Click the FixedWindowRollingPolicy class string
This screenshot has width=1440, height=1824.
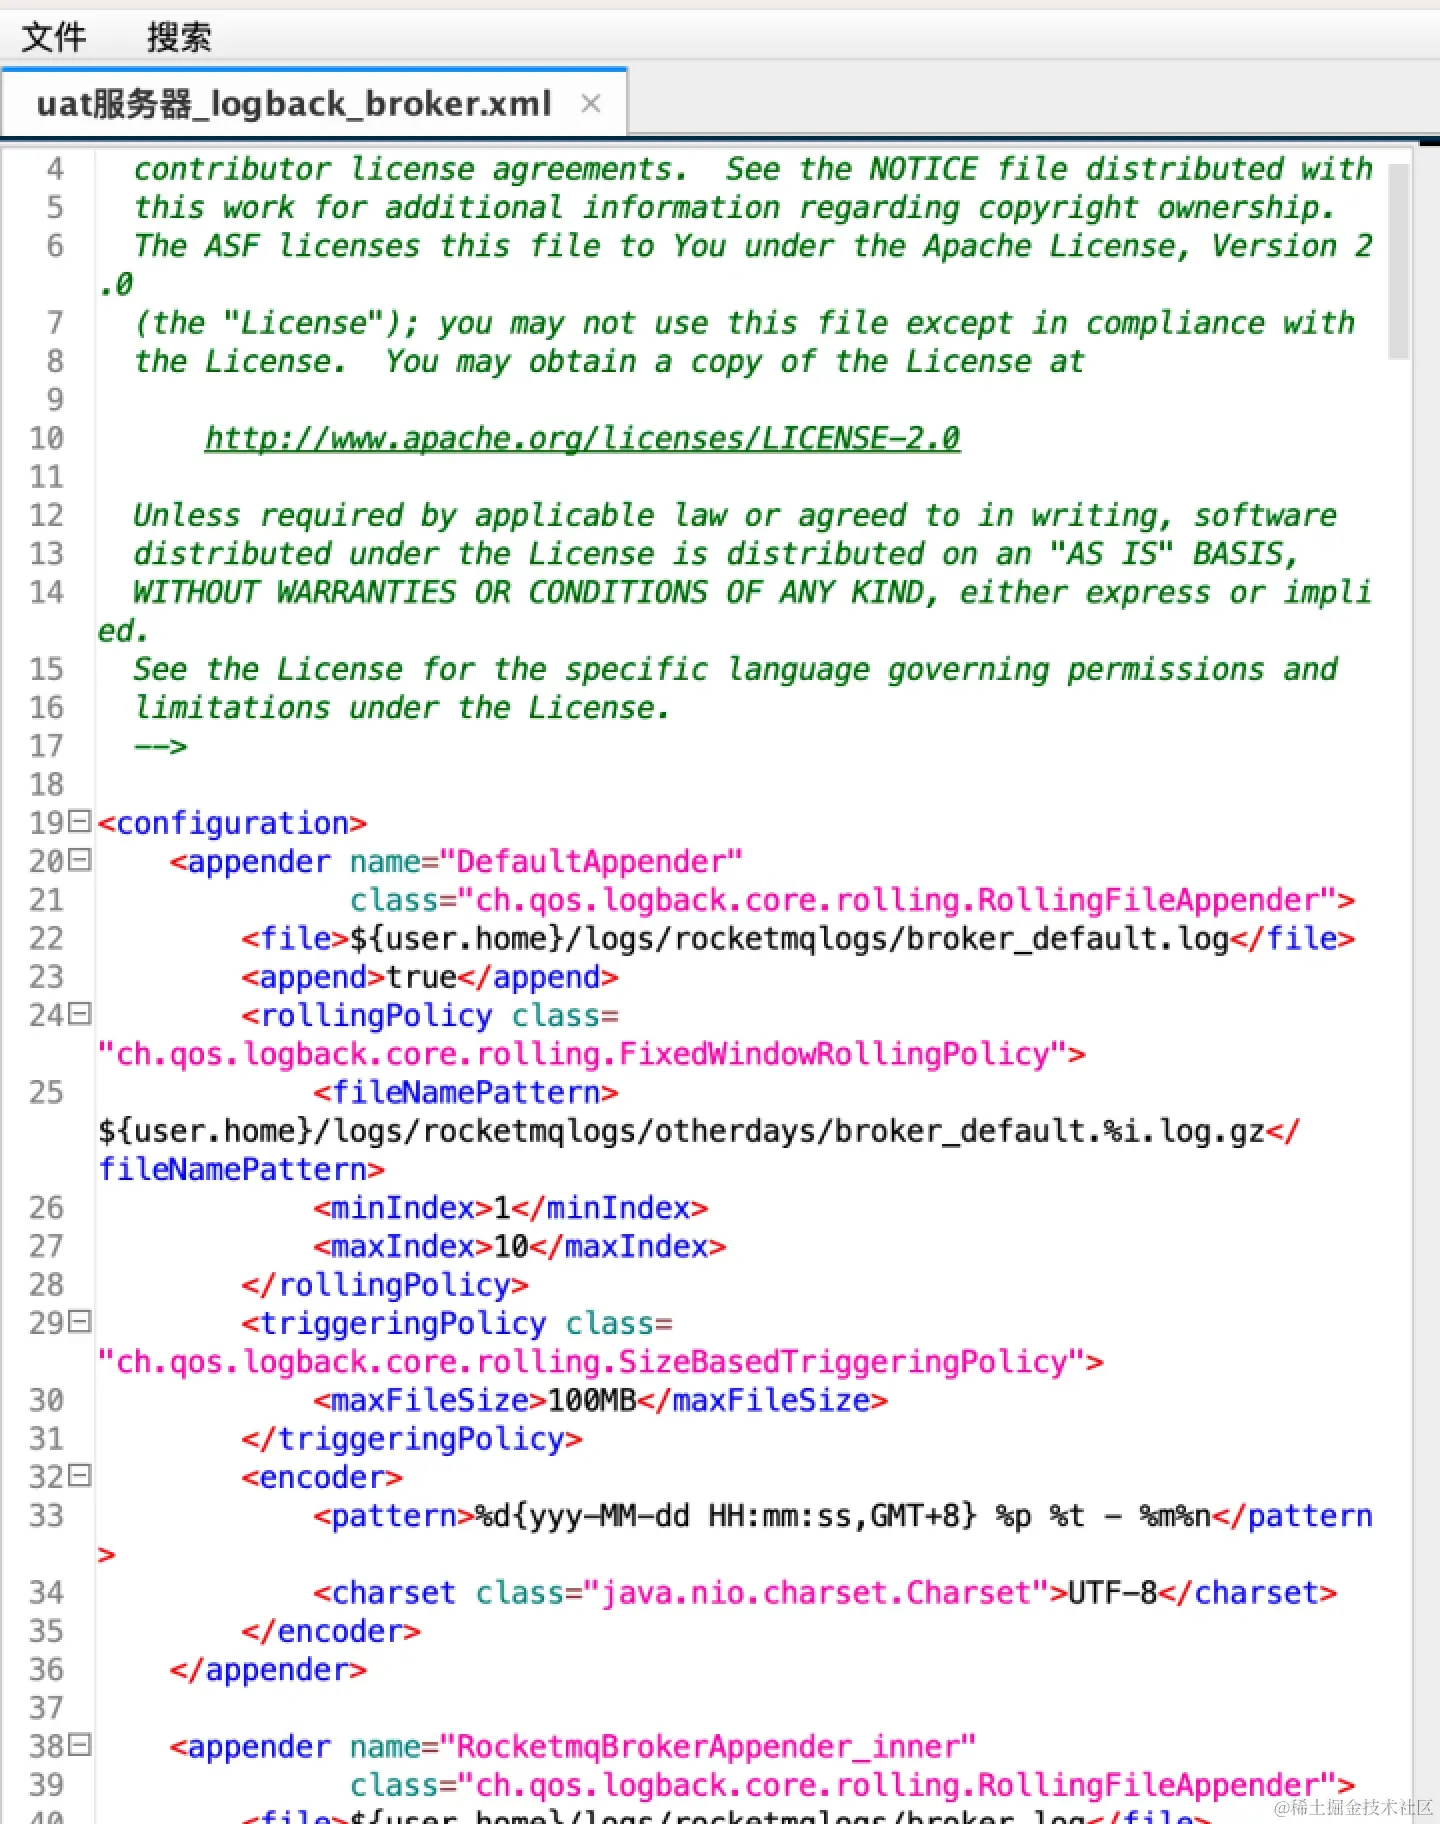582,1054
